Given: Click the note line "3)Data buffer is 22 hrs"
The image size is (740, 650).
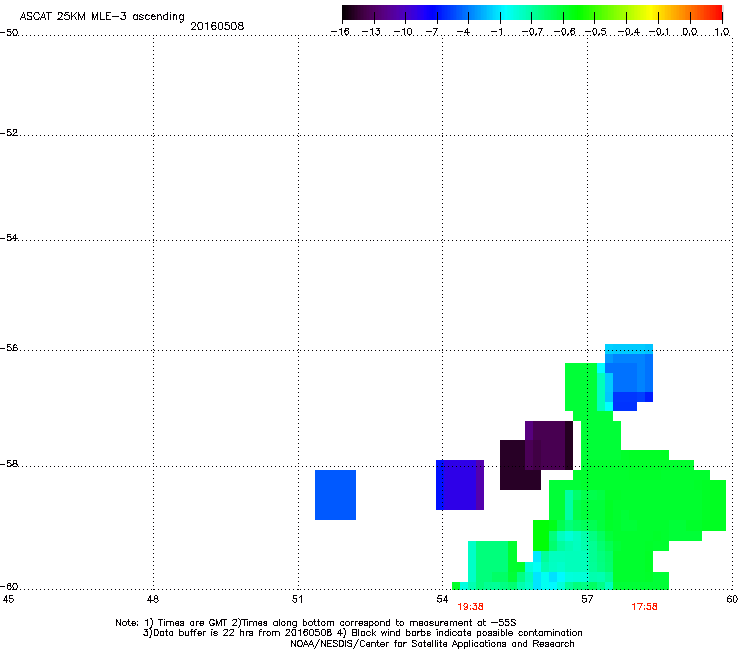Looking at the screenshot, I should (x=362, y=633).
